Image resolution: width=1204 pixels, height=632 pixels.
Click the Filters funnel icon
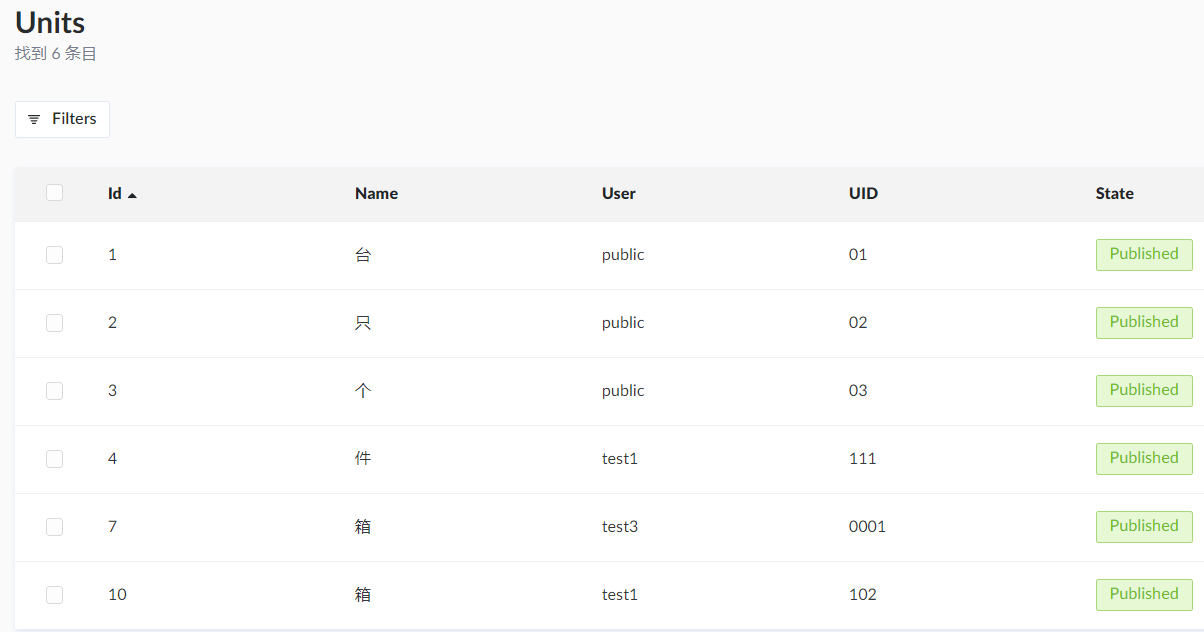coord(35,119)
